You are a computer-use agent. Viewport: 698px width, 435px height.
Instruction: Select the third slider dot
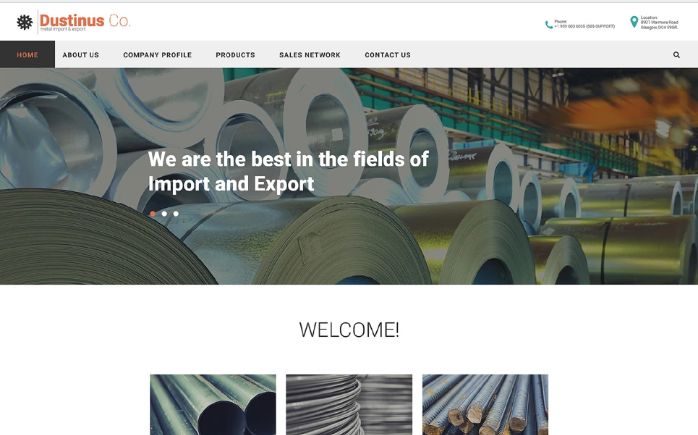pyautogui.click(x=176, y=214)
